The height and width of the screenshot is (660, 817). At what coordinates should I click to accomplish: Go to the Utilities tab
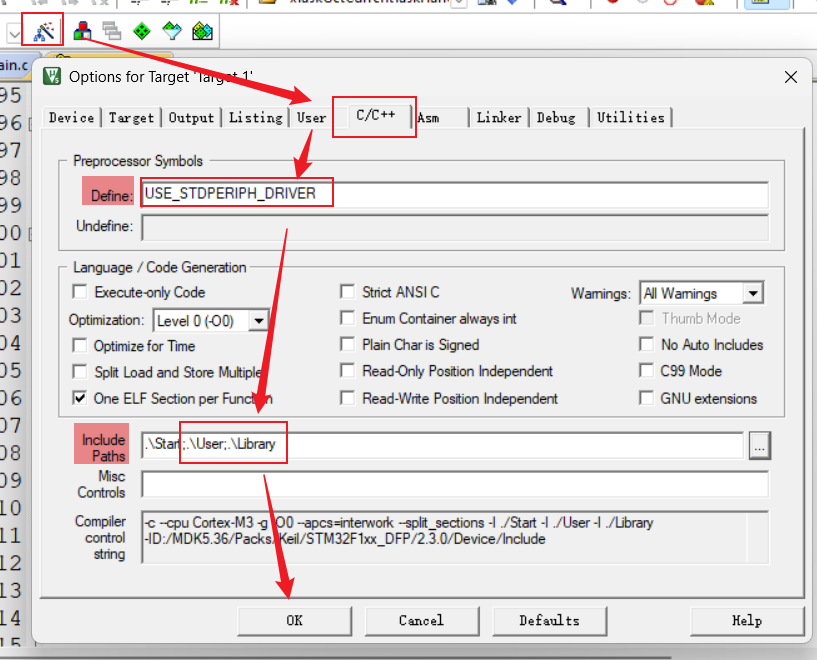pos(630,118)
